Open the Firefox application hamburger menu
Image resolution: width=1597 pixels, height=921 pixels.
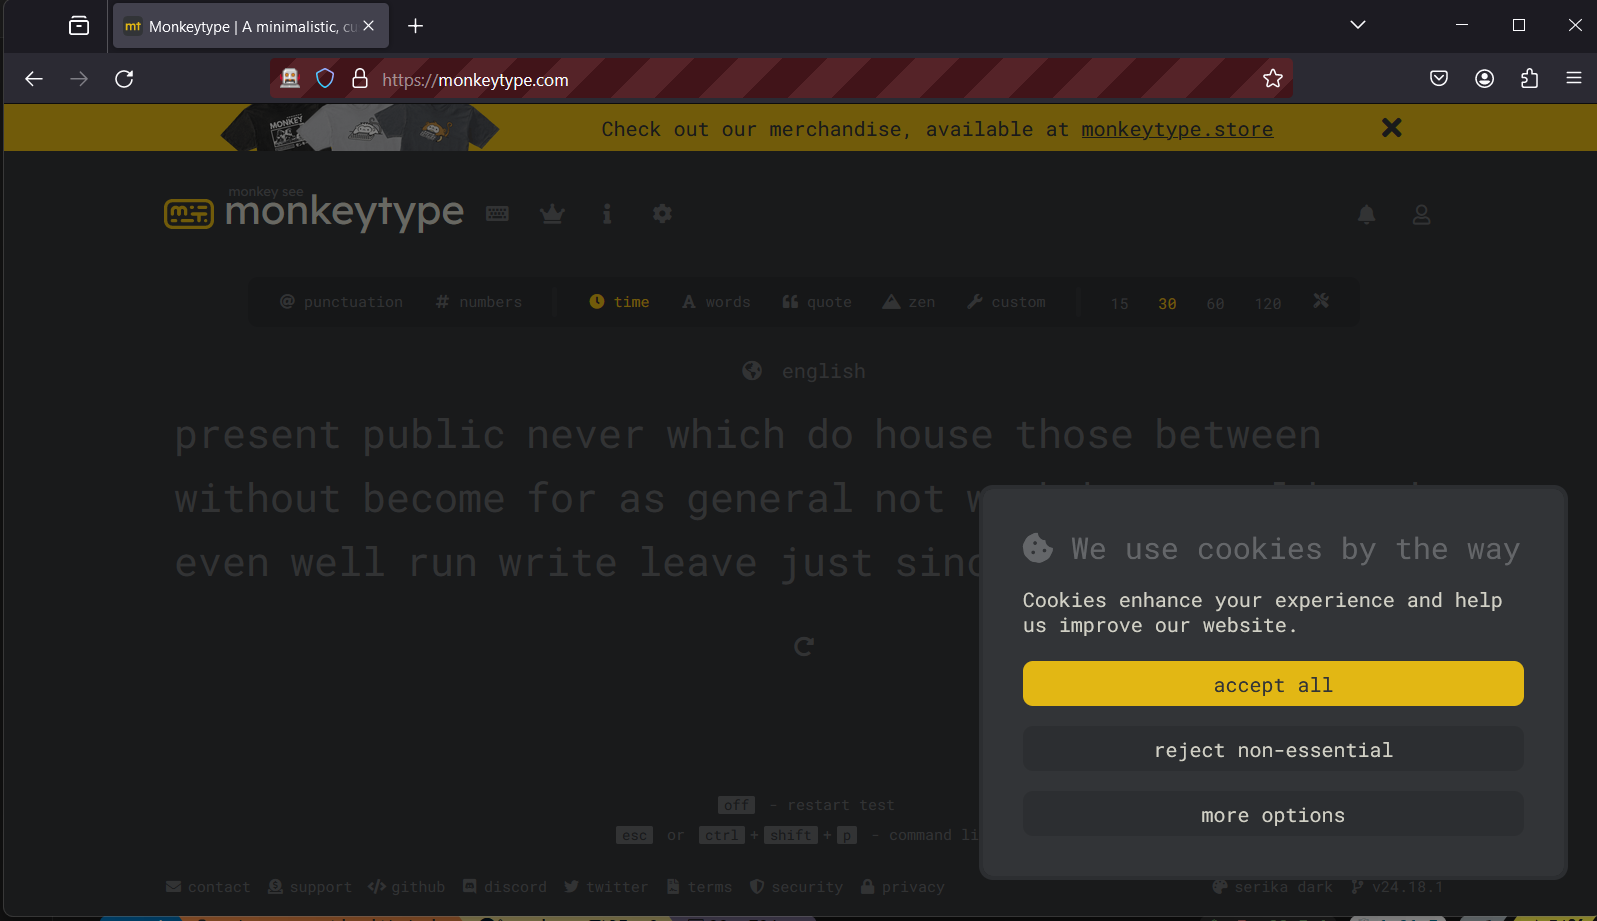[1573, 78]
